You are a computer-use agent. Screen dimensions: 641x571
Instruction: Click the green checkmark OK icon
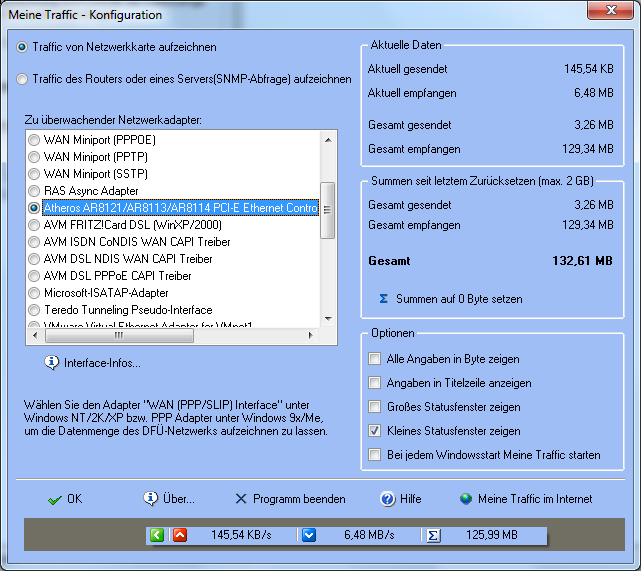point(54,500)
